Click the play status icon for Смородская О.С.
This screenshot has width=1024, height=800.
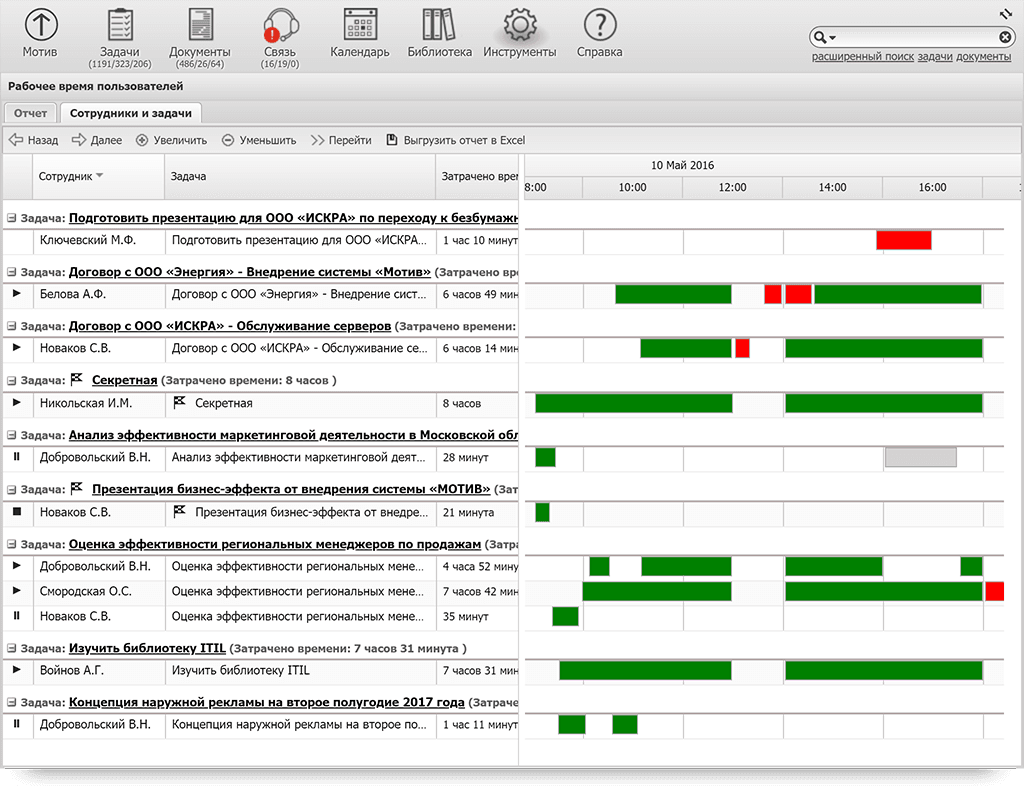[x=17, y=591]
